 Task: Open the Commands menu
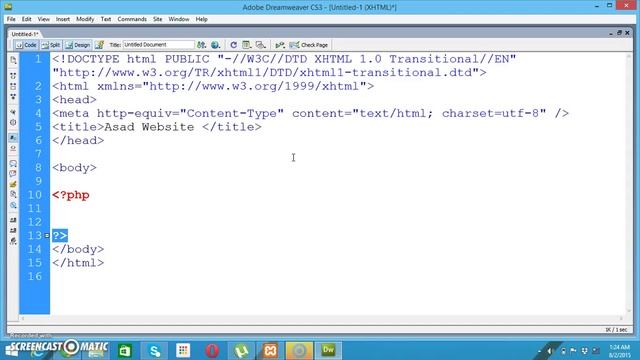[x=132, y=19]
